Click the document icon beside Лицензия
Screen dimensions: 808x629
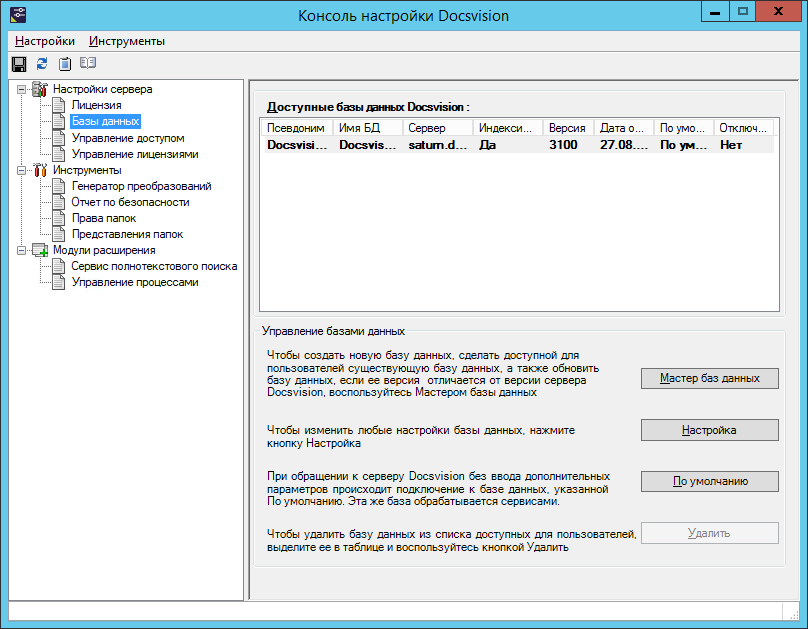[59, 105]
